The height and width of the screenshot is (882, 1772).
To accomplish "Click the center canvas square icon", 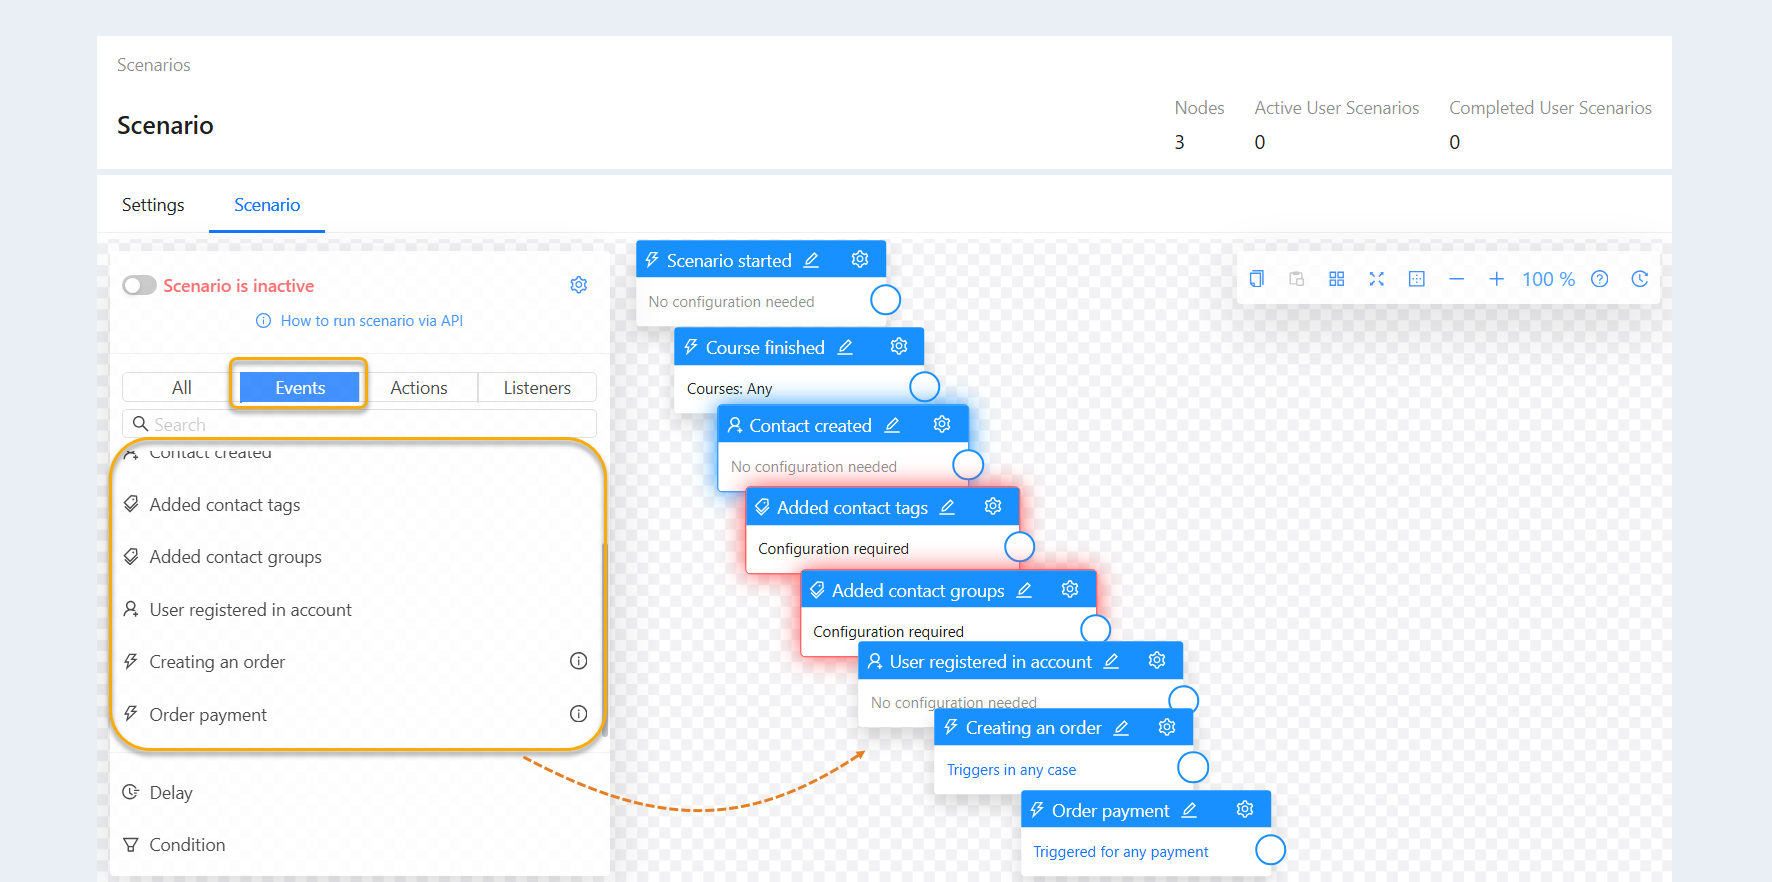I will (x=1417, y=279).
